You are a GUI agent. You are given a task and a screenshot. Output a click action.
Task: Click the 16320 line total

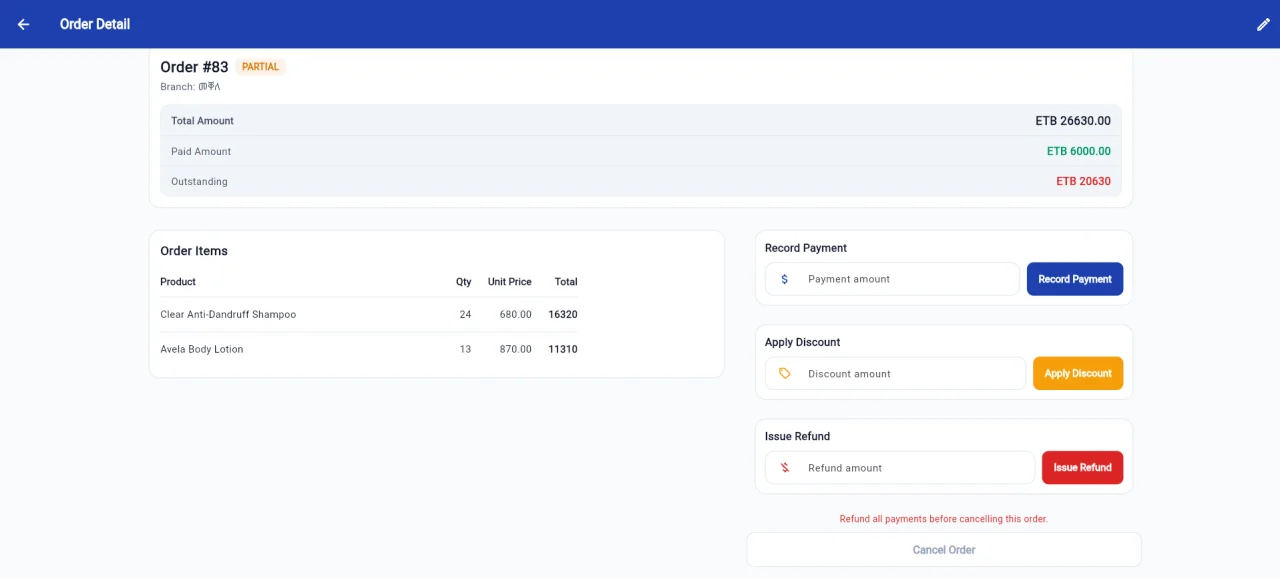click(563, 314)
